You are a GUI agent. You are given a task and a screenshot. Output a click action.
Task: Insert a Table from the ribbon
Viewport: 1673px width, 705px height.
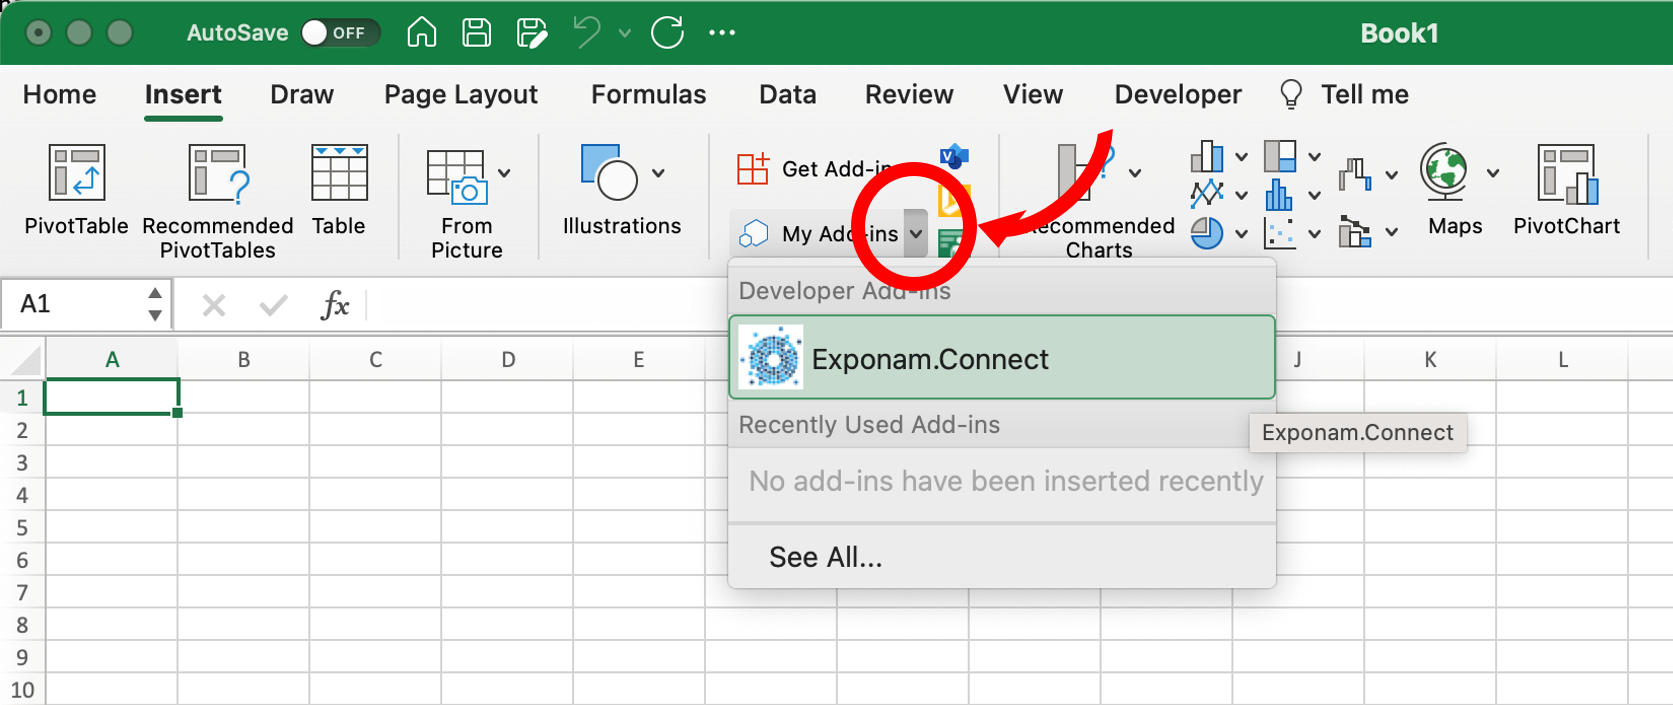(x=339, y=175)
